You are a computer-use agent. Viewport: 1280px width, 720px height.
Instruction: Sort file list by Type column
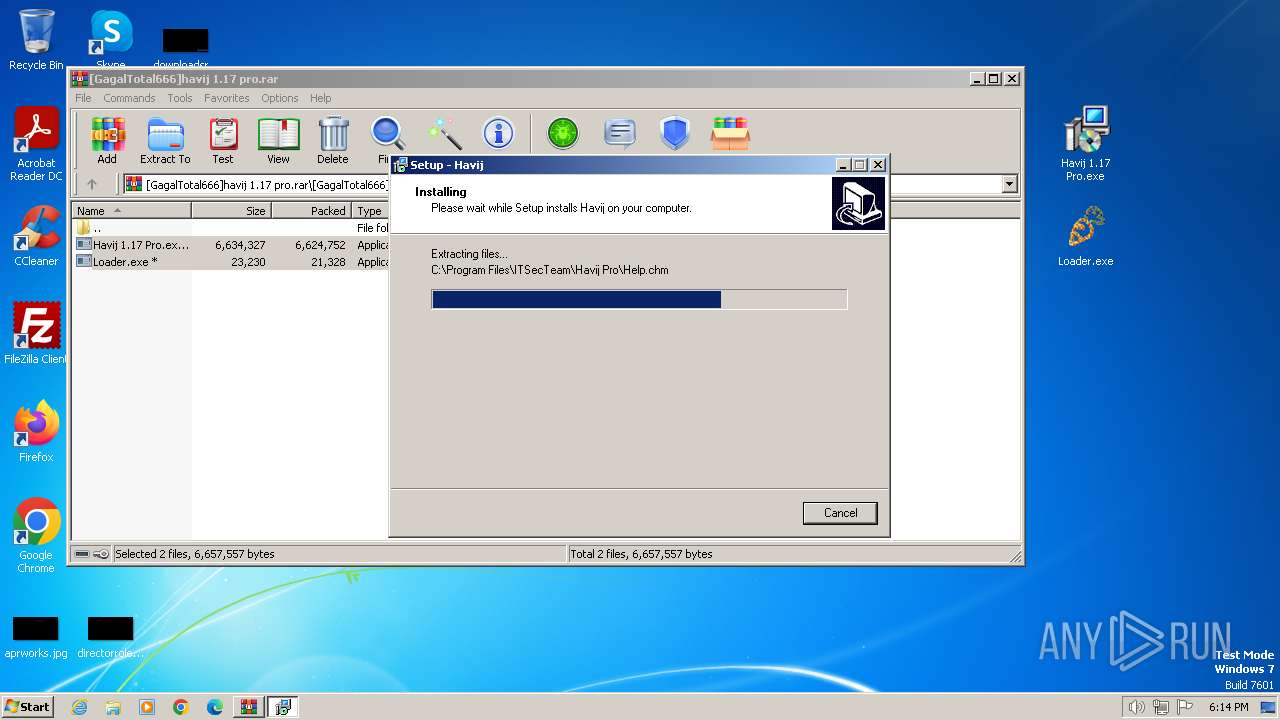[x=370, y=211]
